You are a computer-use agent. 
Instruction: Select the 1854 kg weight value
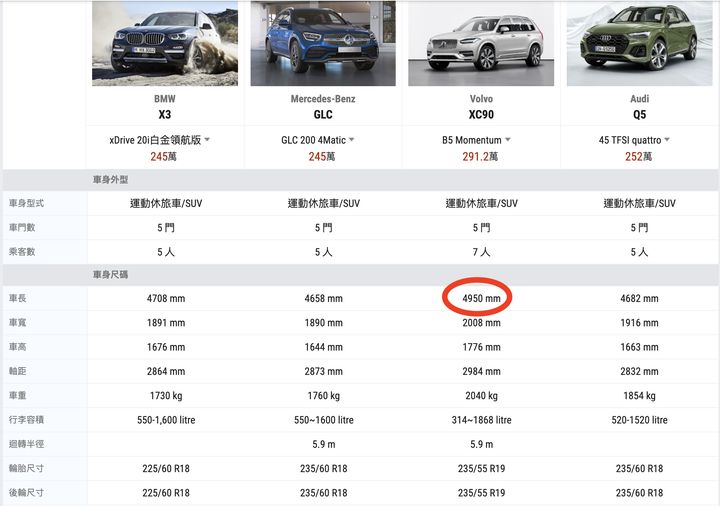tap(639, 396)
